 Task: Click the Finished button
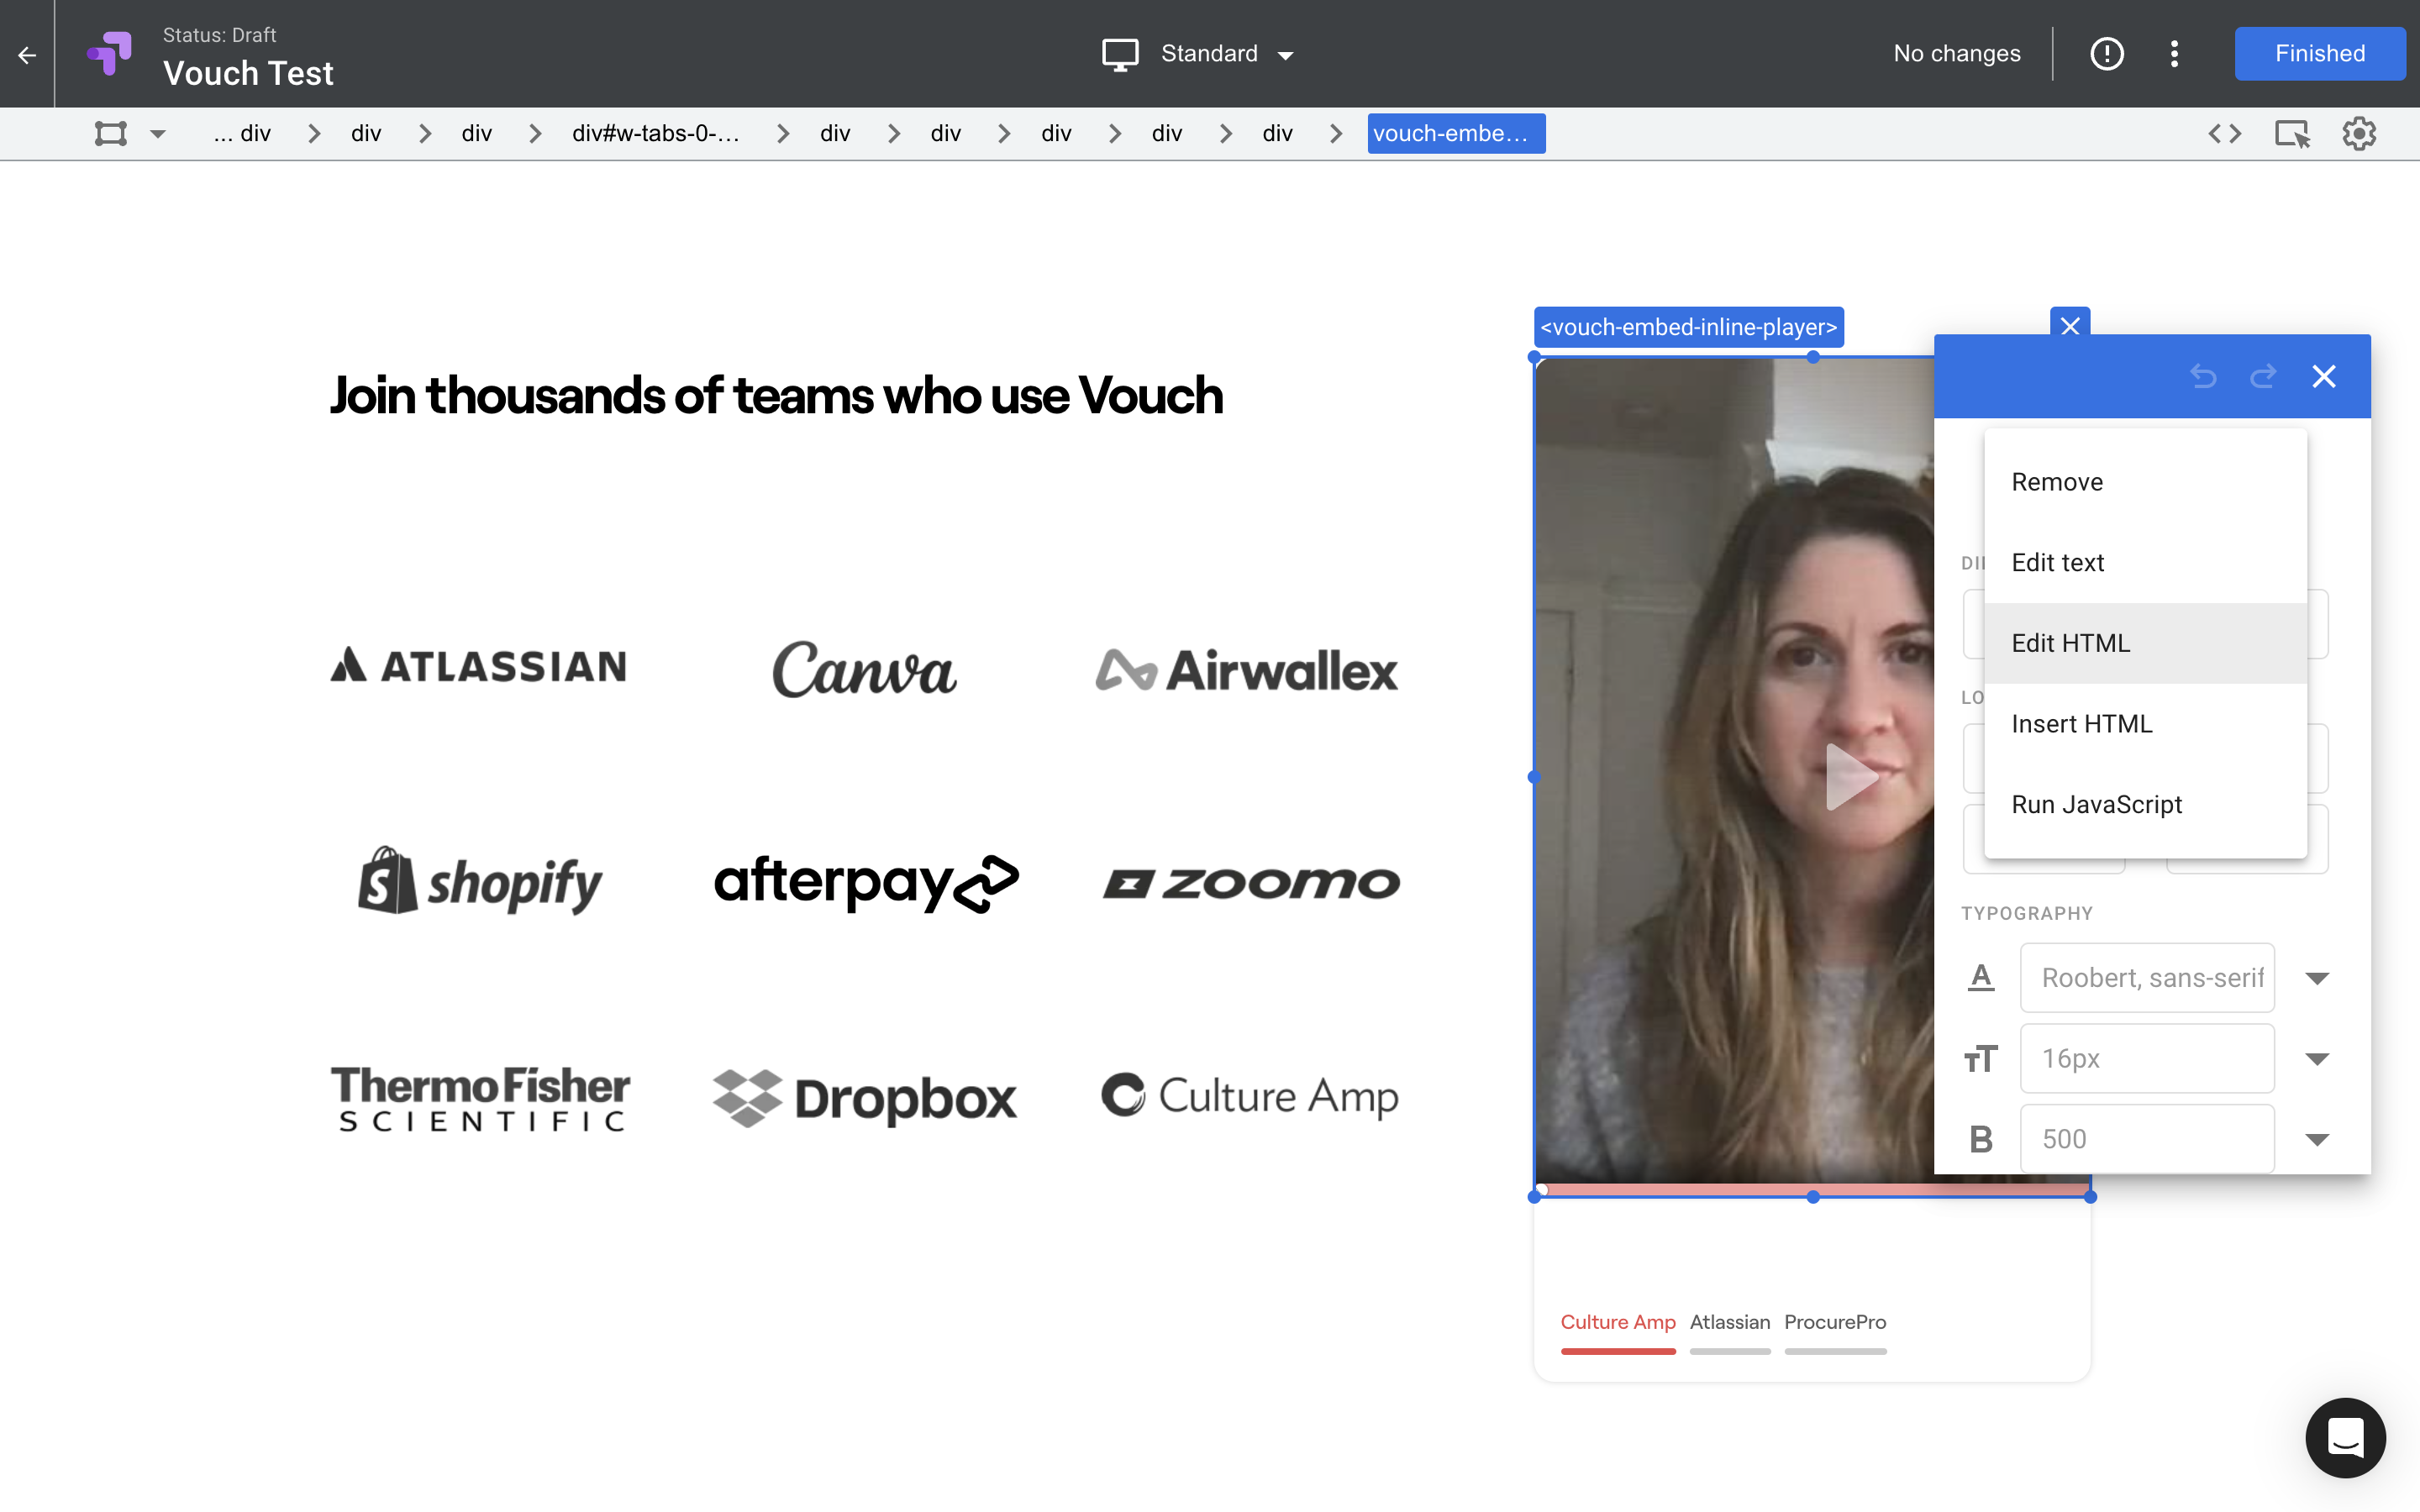pyautogui.click(x=2319, y=54)
